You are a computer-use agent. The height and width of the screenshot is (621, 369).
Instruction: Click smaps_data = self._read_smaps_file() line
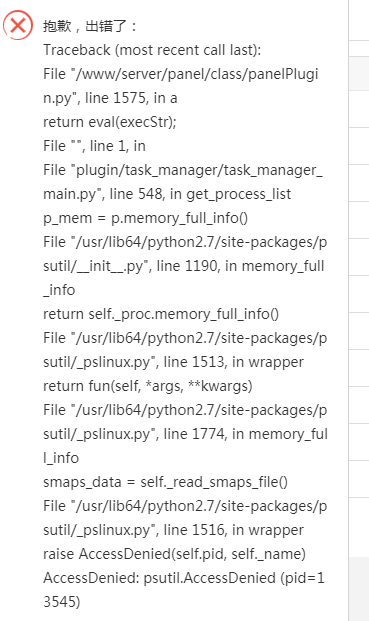pos(165,482)
